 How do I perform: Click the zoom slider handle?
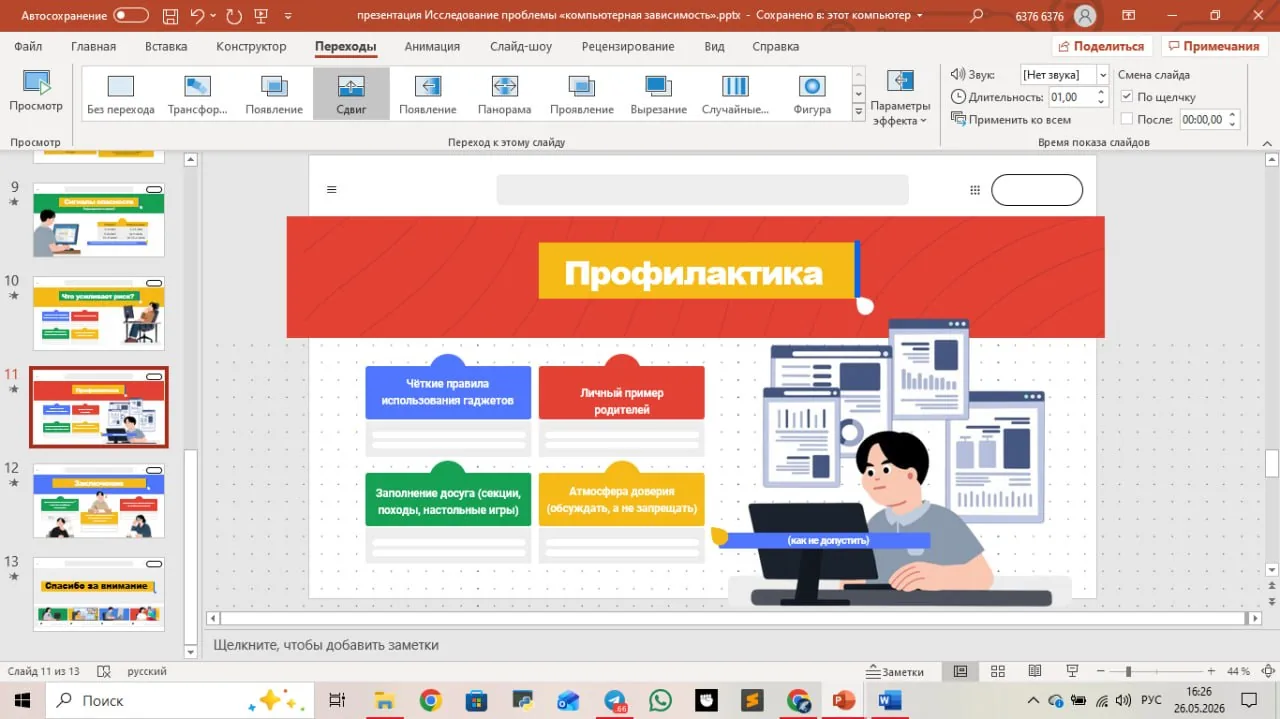(1128, 671)
